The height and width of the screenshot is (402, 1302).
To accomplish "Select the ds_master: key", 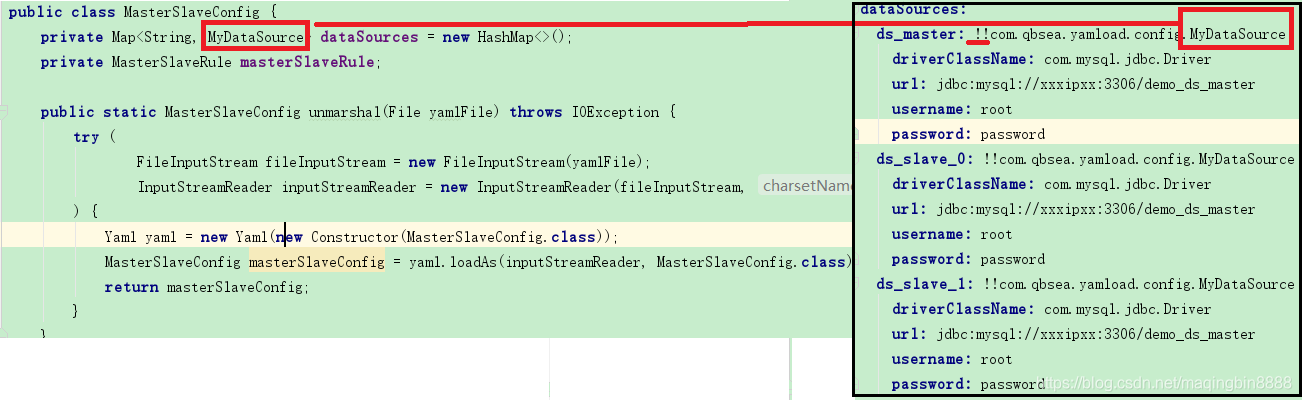I will pos(921,34).
